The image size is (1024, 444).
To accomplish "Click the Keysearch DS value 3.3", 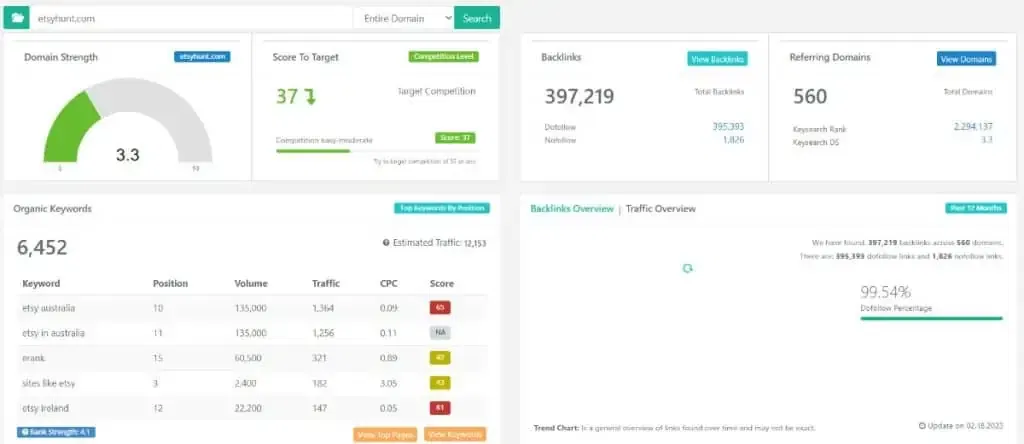I will point(987,139).
